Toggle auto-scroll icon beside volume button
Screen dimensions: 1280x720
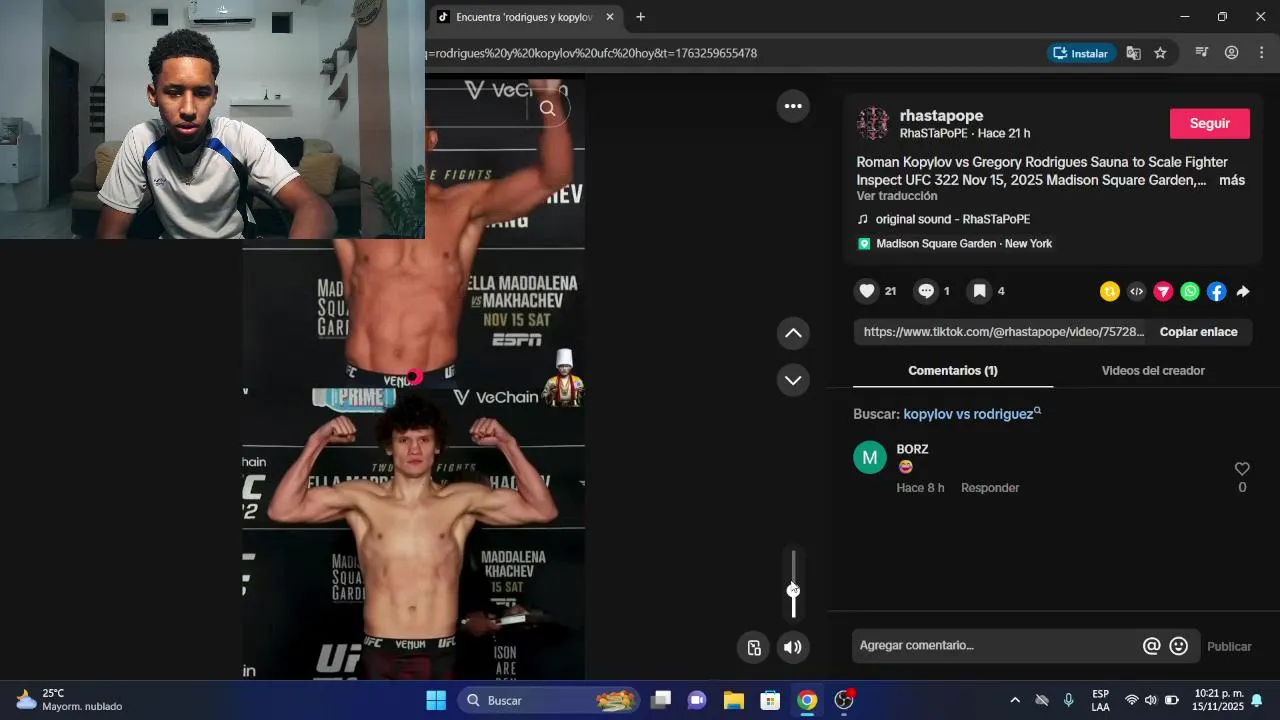click(x=754, y=647)
